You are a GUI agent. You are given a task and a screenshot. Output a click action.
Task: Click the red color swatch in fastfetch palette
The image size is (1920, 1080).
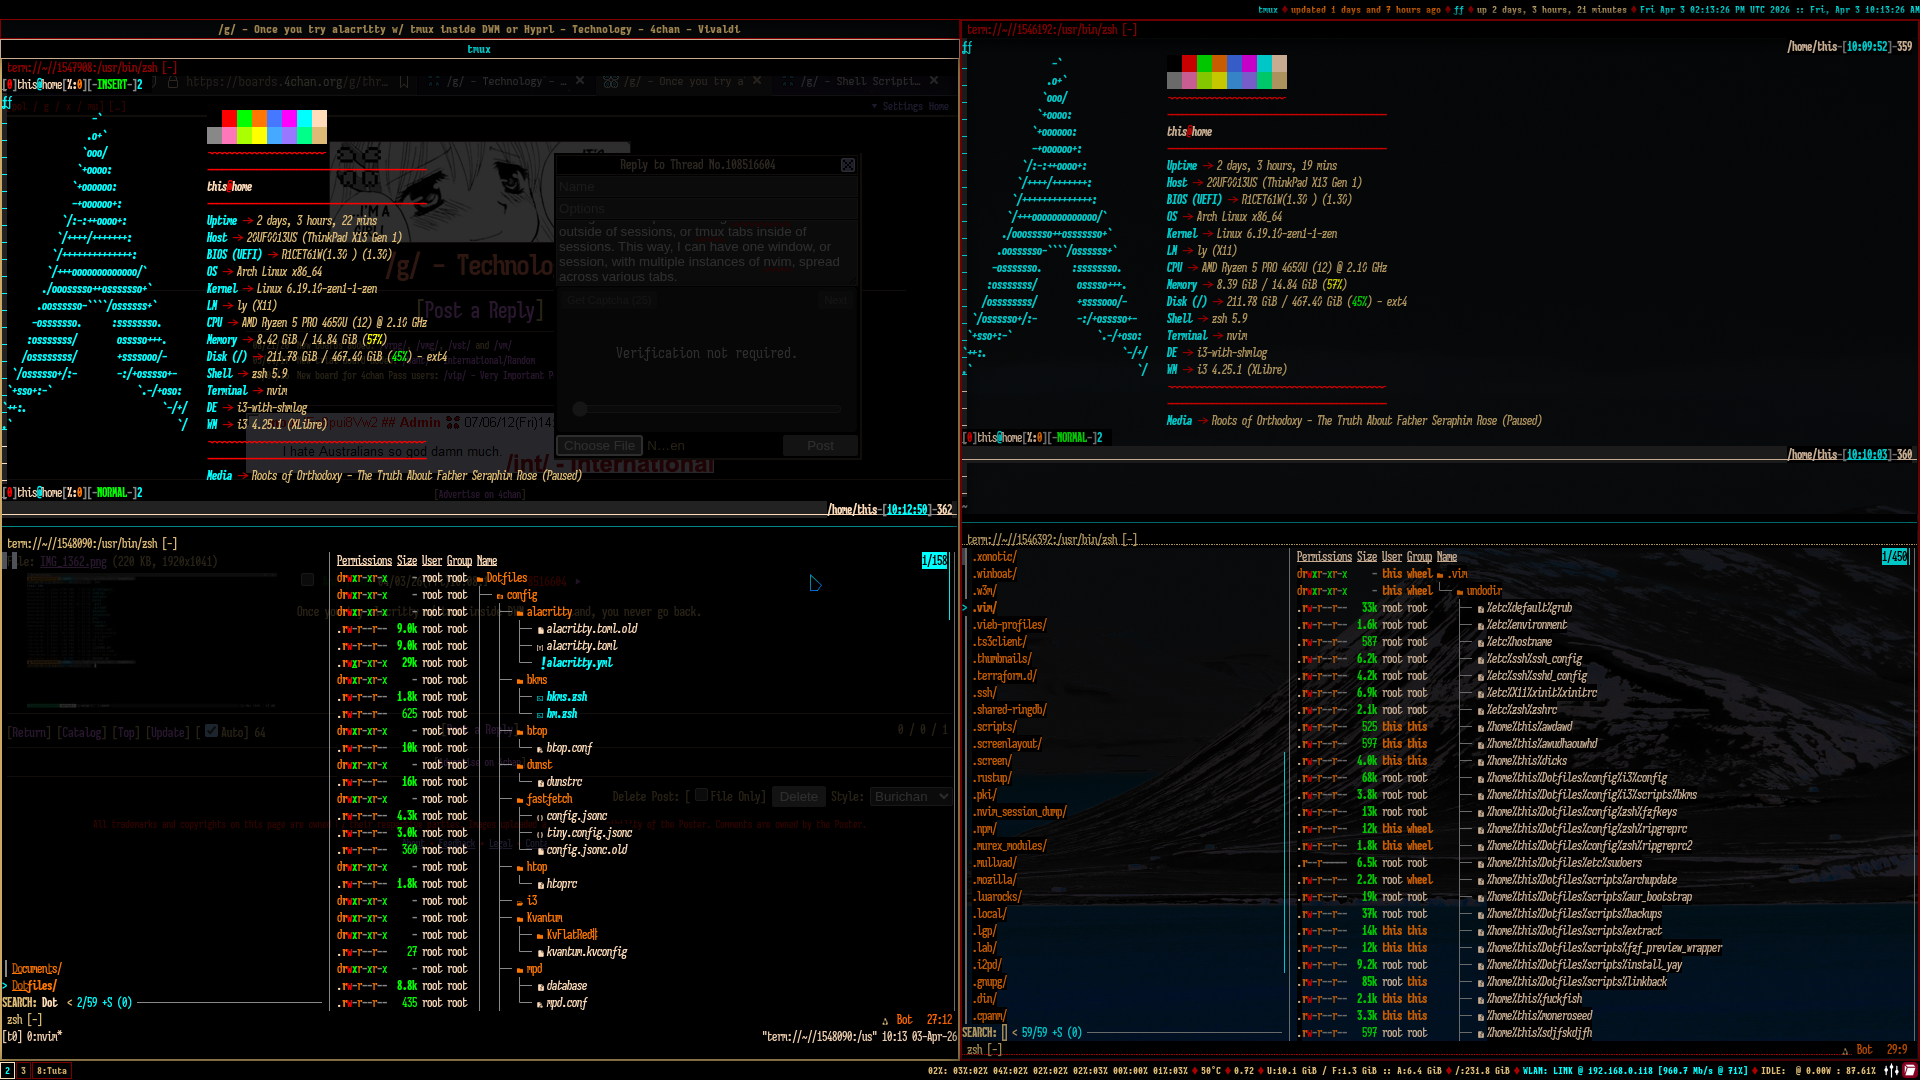pyautogui.click(x=229, y=119)
